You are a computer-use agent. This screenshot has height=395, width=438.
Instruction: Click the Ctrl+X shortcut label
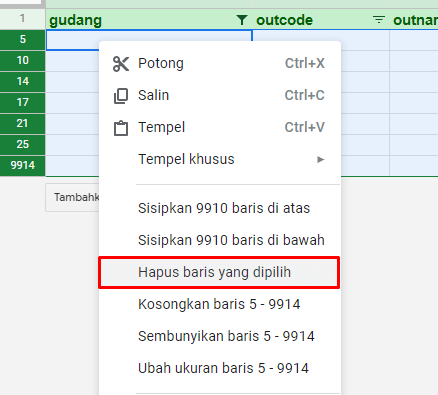coord(305,63)
